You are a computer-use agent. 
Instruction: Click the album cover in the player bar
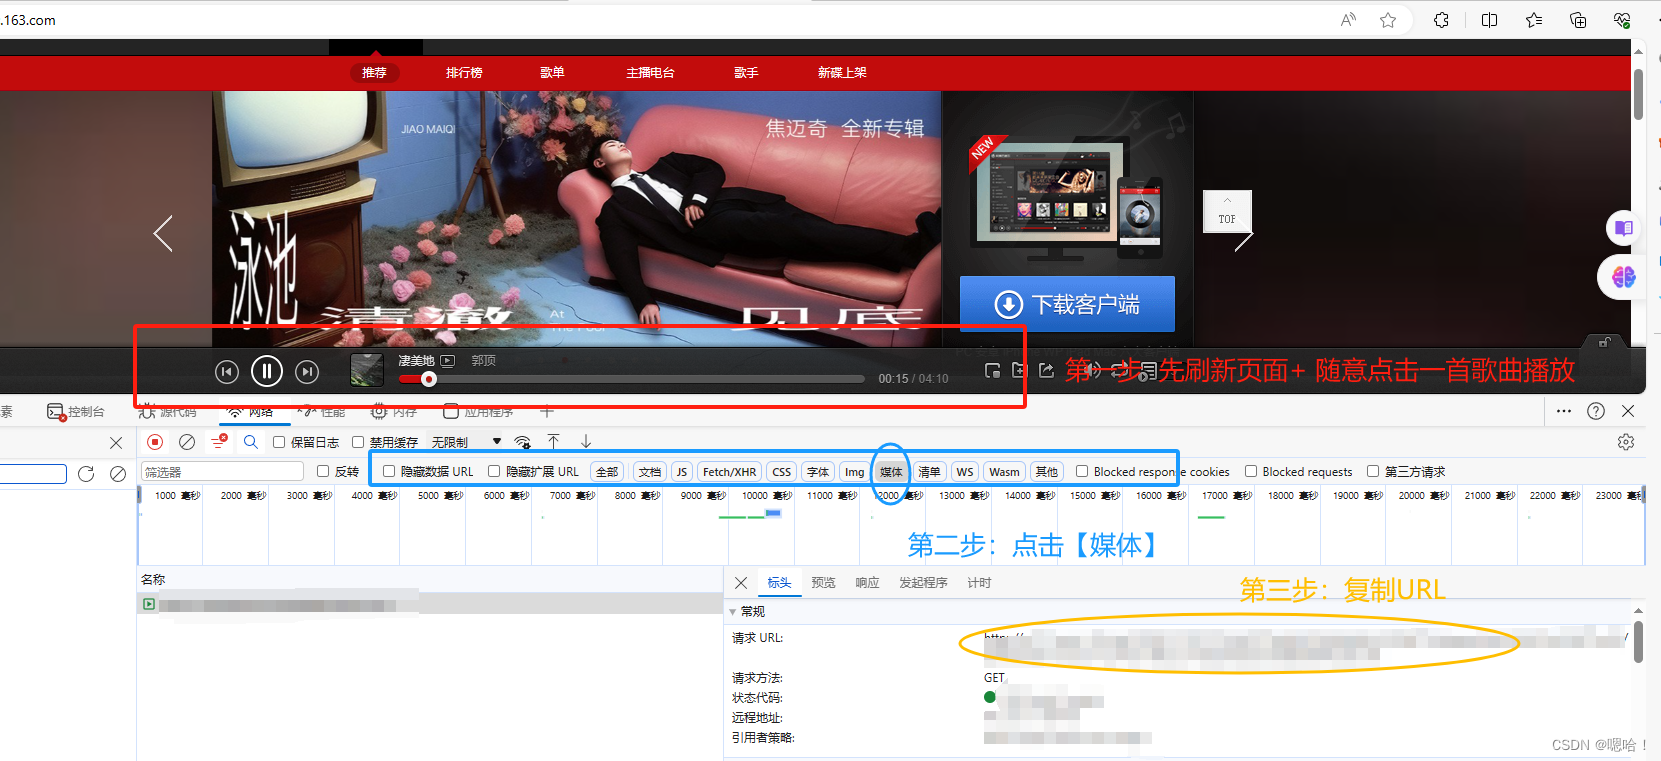pos(367,370)
